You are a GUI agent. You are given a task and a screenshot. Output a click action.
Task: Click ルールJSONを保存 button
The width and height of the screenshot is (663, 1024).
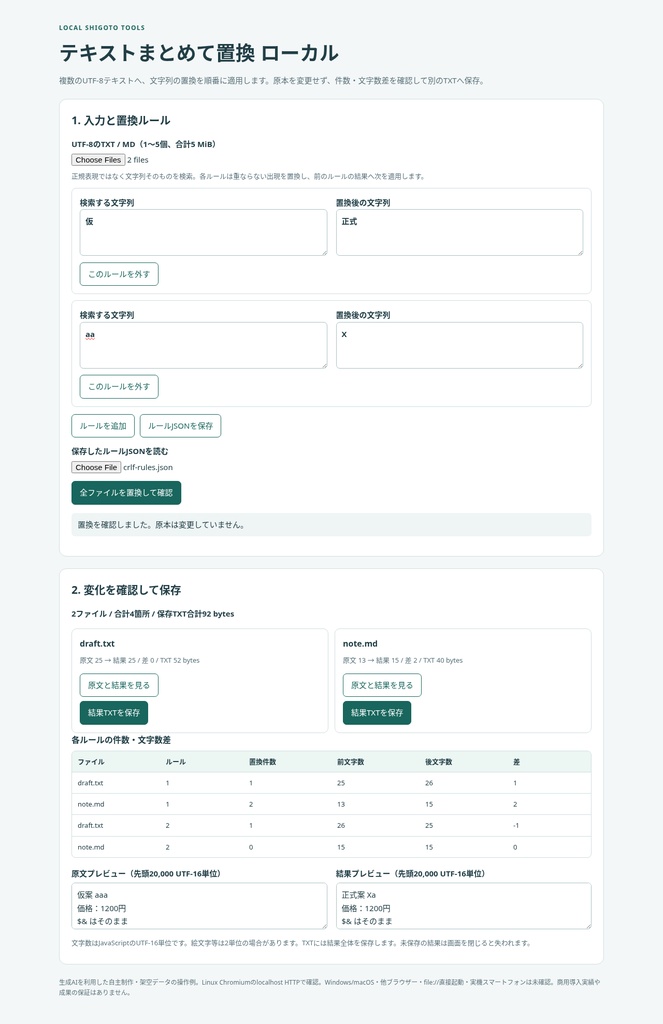[x=180, y=426]
